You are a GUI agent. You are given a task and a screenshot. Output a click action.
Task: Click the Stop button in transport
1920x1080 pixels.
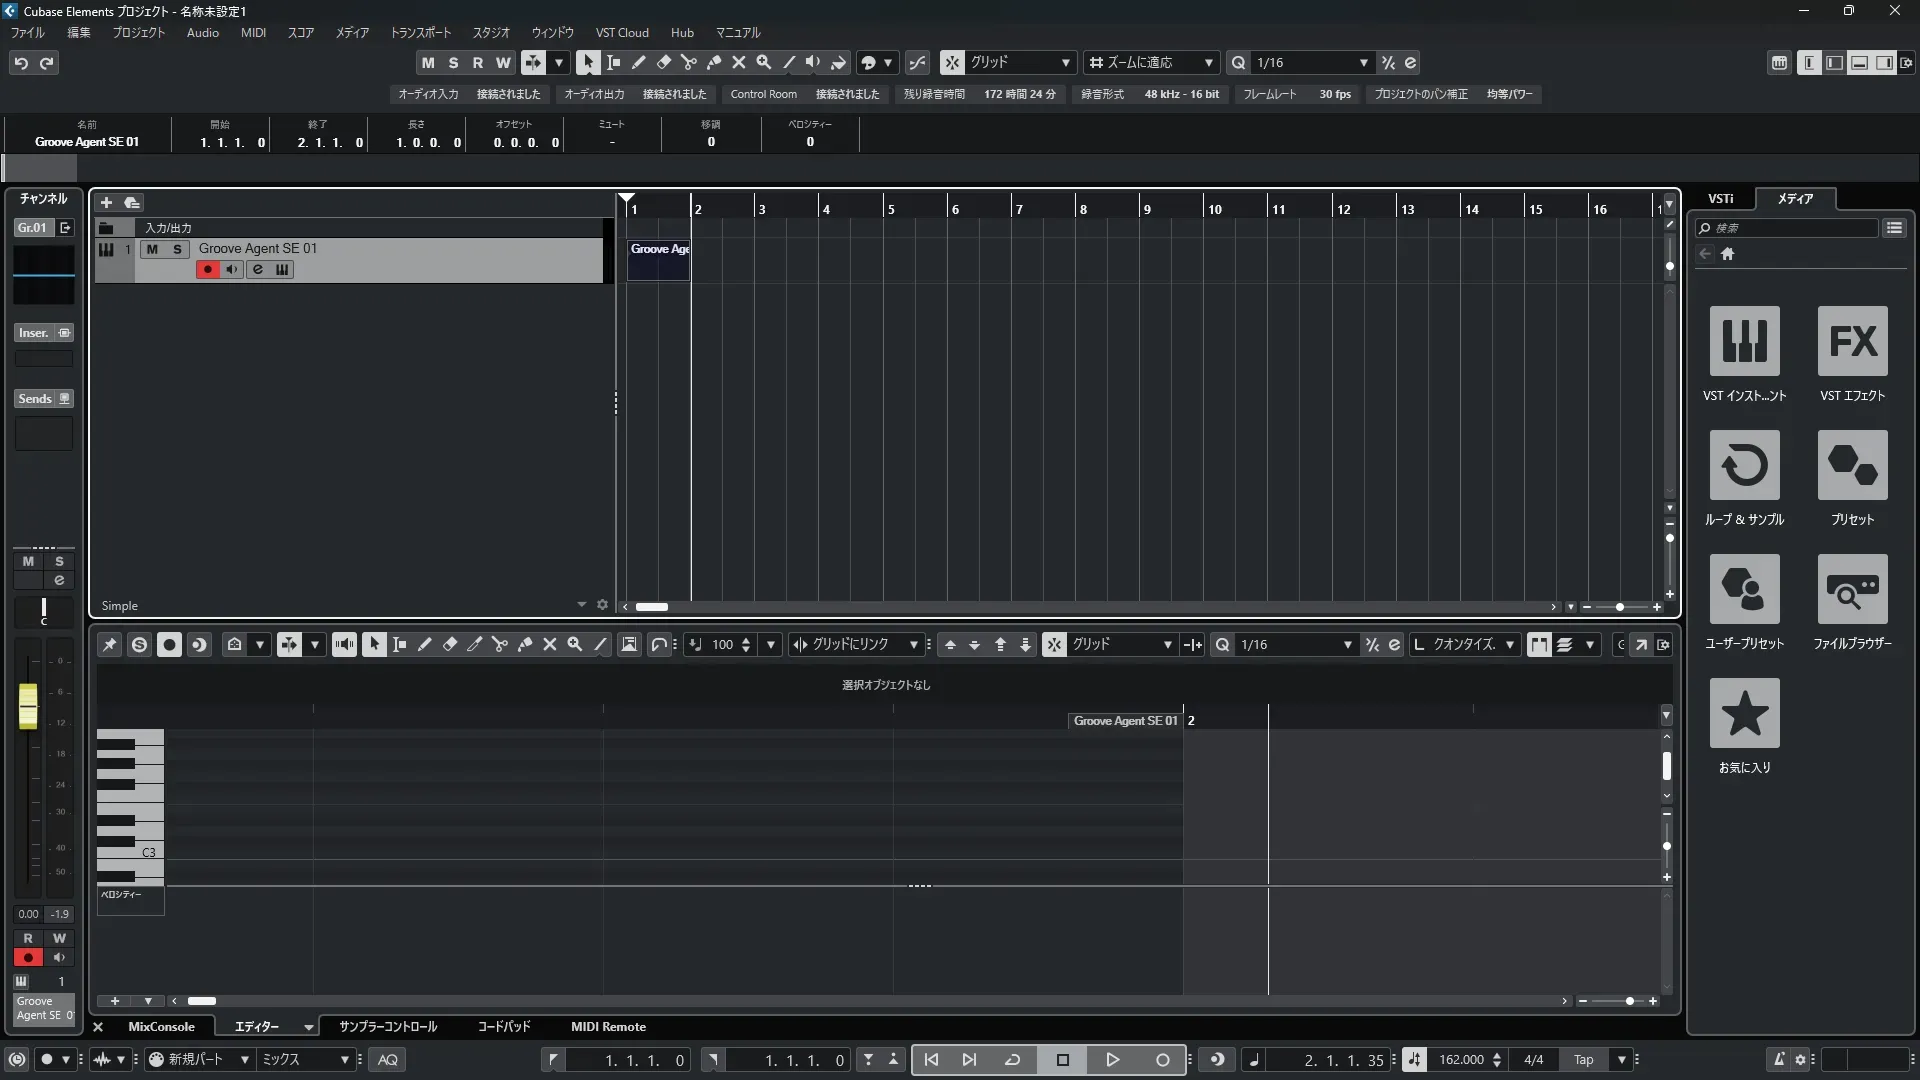(x=1062, y=1059)
